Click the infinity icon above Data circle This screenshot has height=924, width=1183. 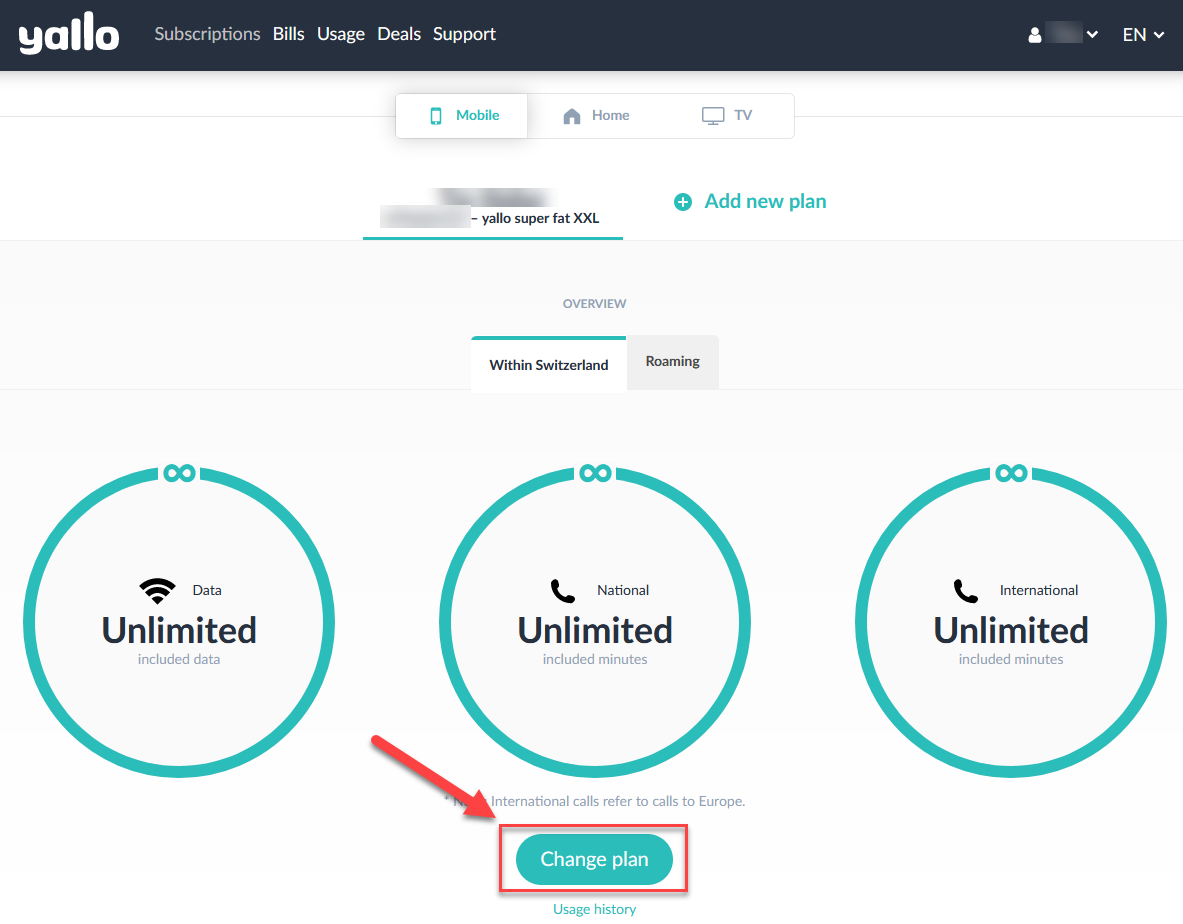[180, 473]
